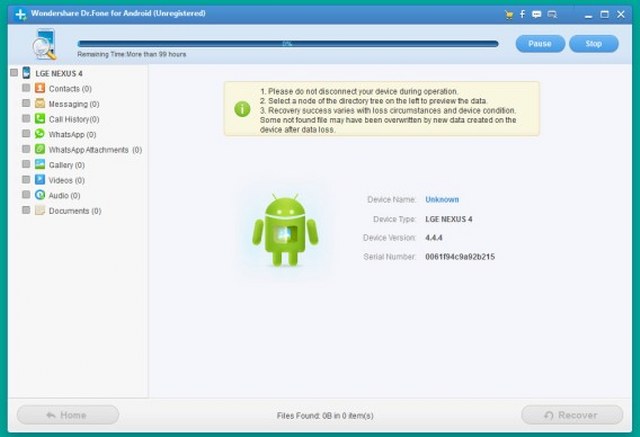Click the LGE NEXUS 4 phone icon
640x437 pixels.
27,73
